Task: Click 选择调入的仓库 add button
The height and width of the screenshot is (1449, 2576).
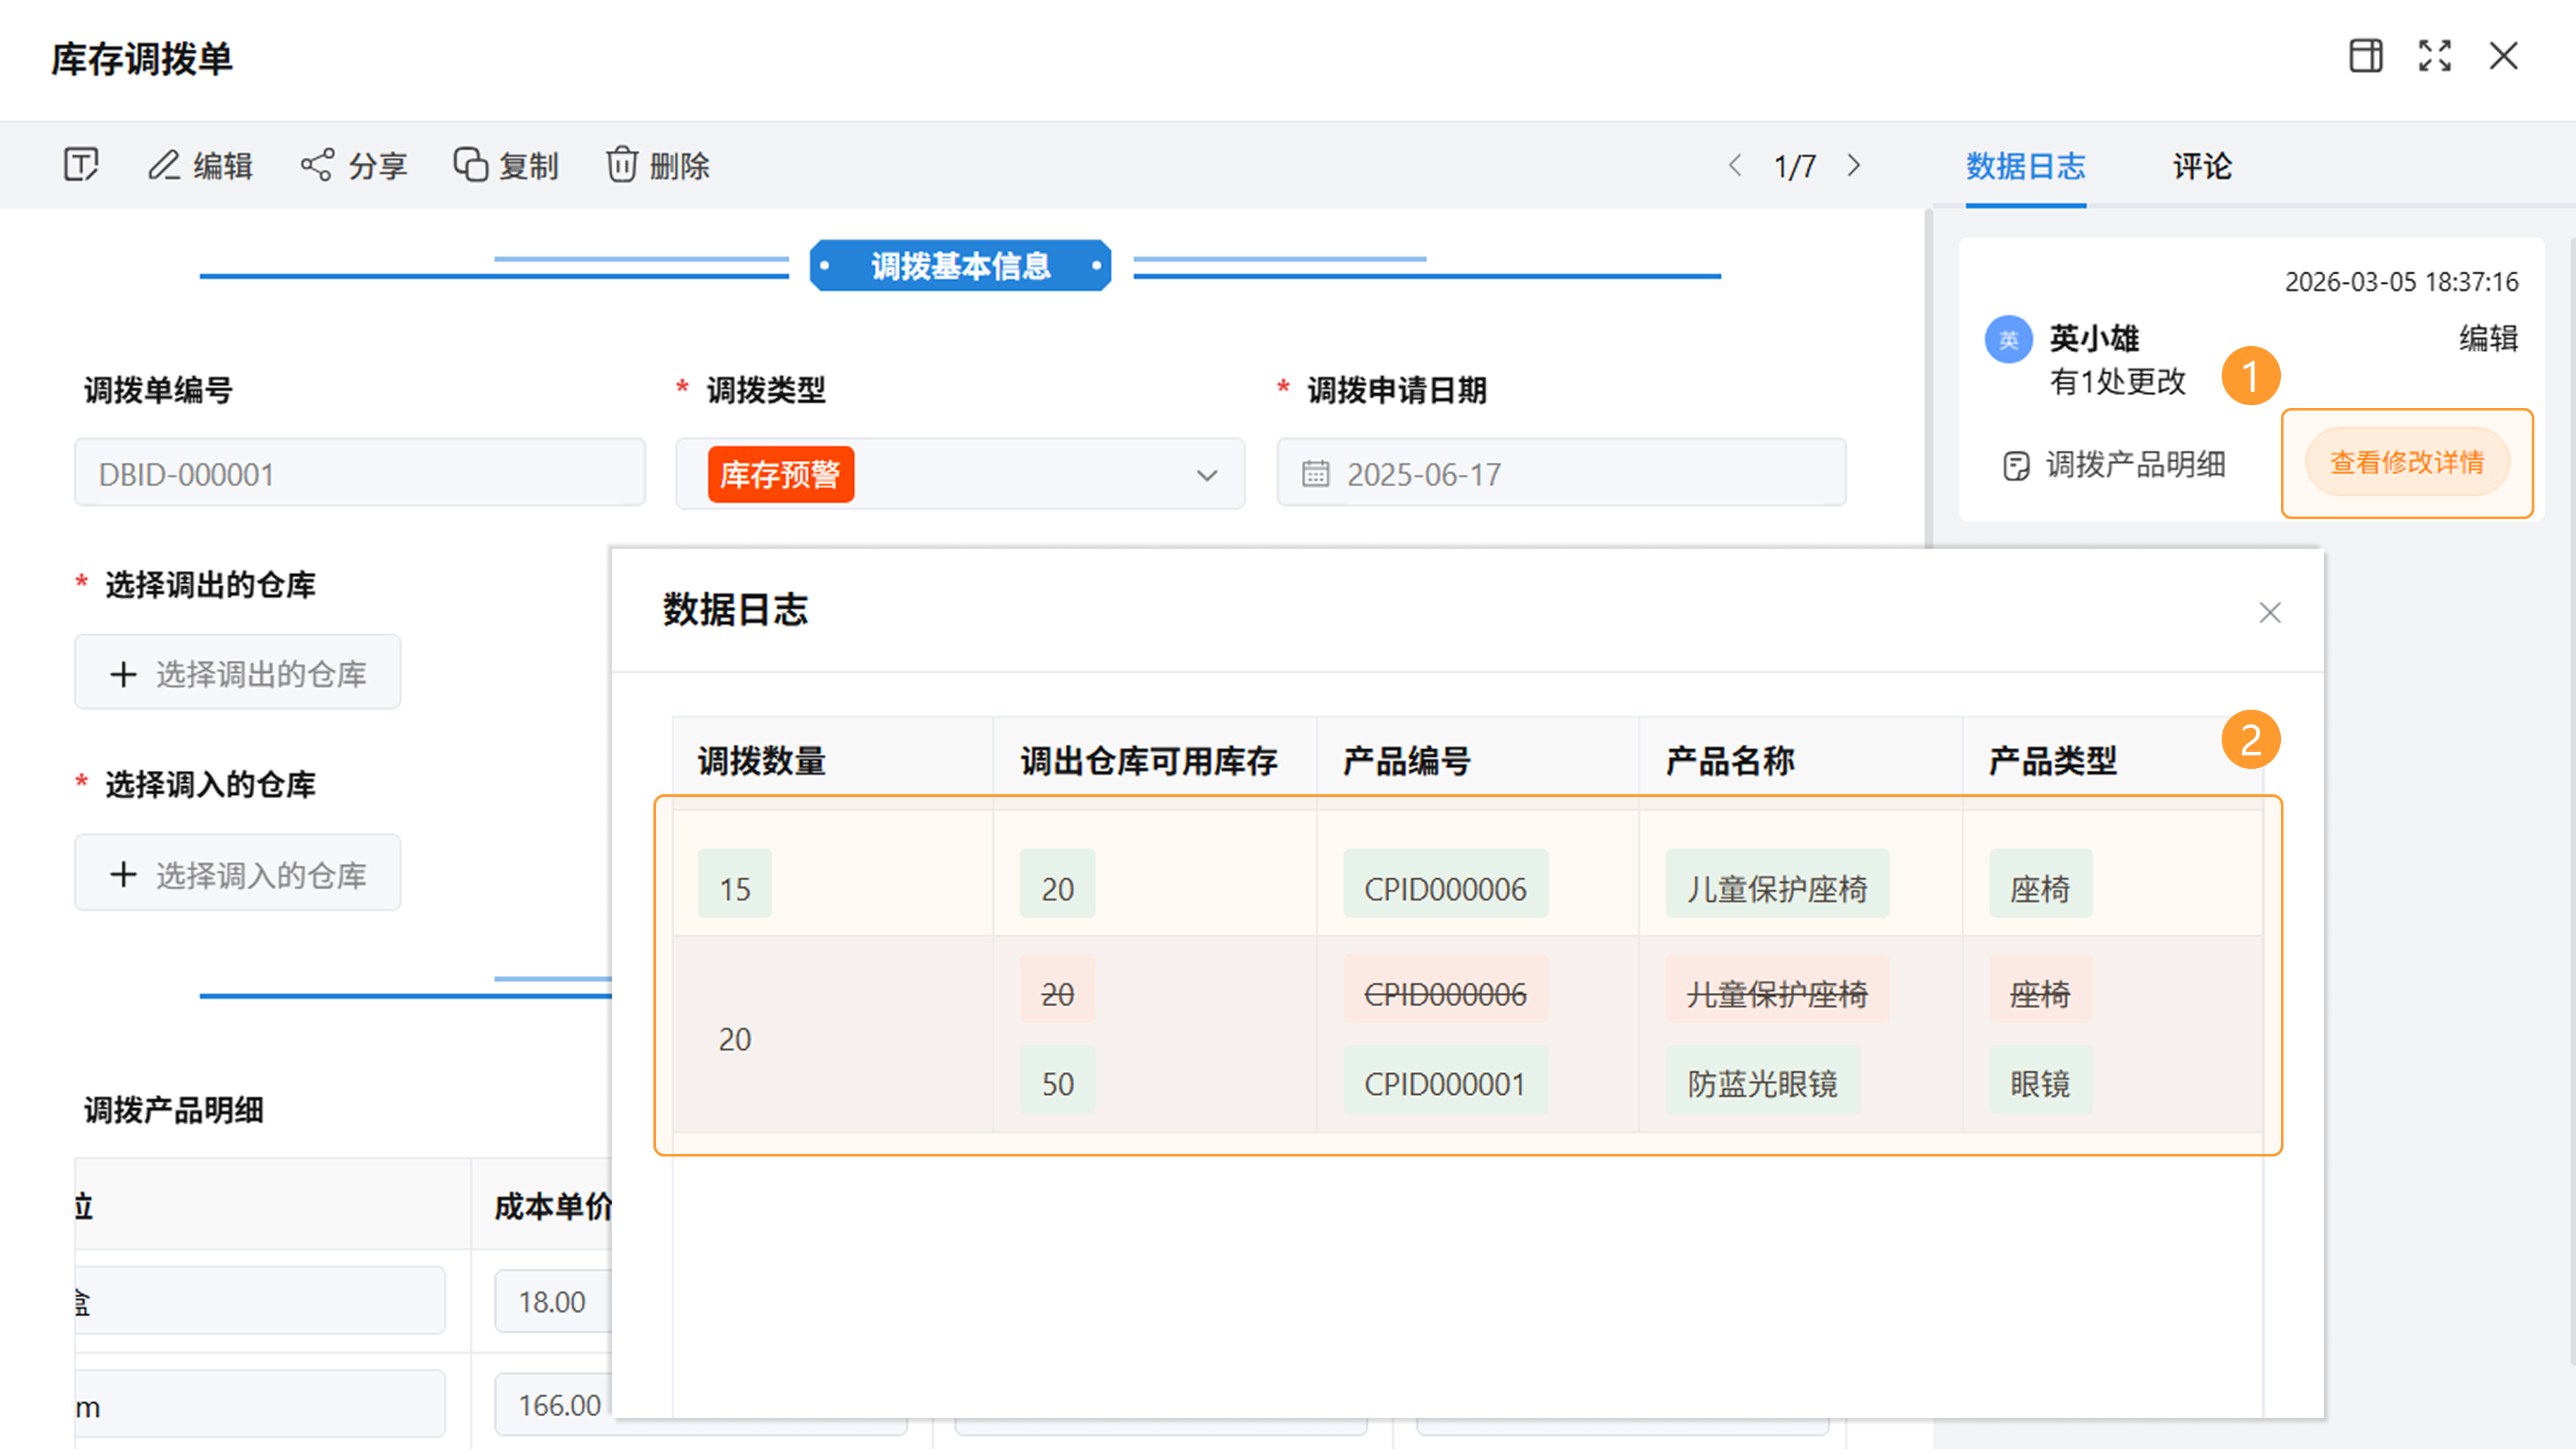Action: [238, 874]
